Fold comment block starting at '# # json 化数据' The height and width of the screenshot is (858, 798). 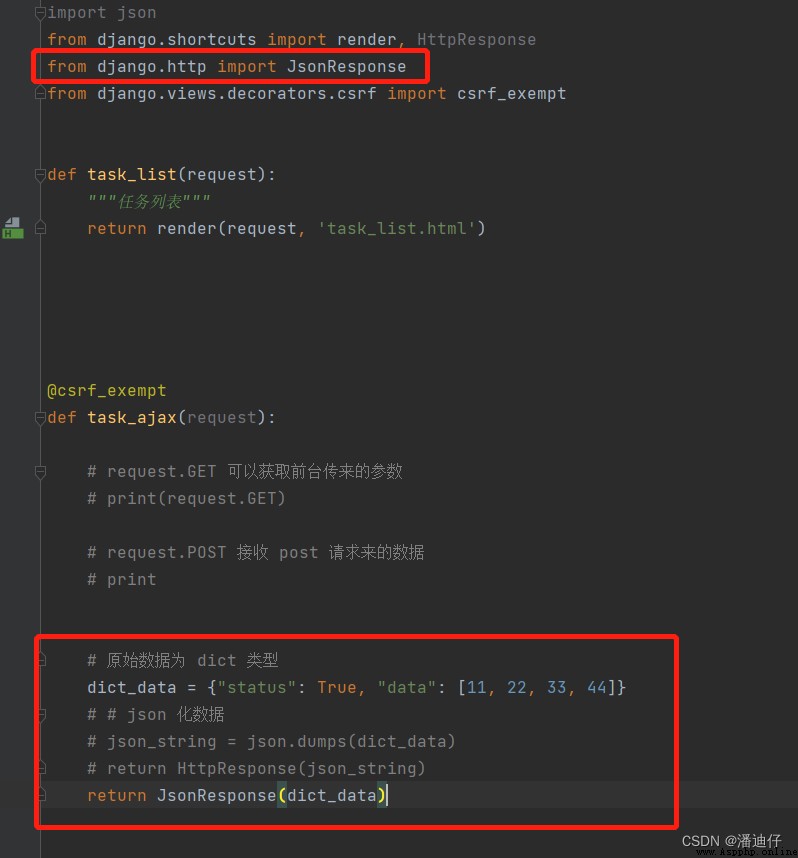click(42, 714)
